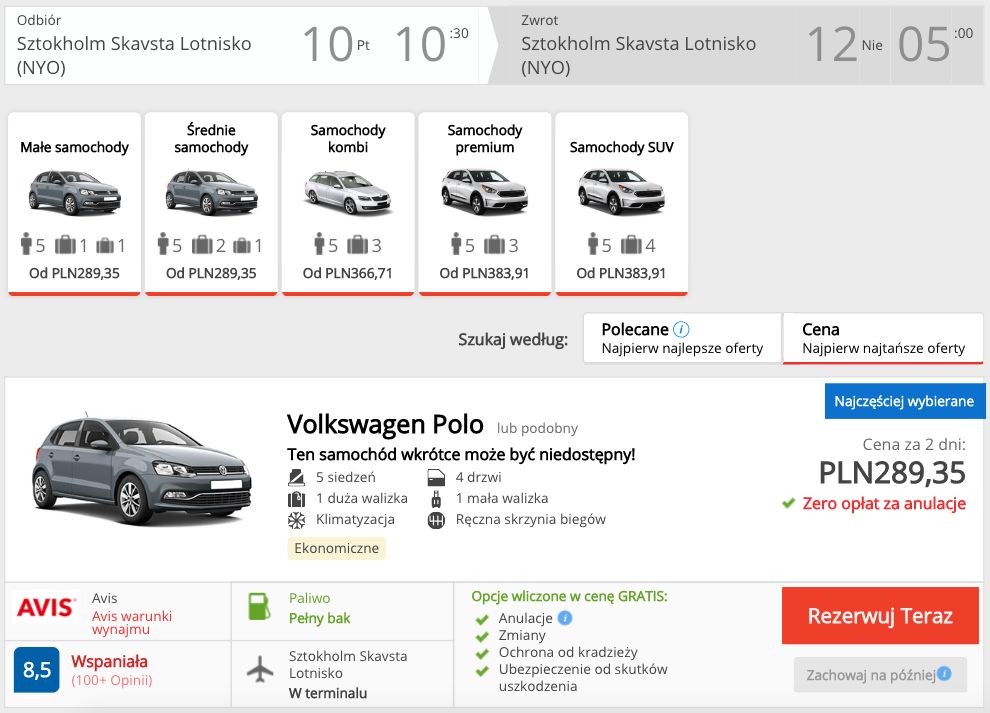
Task: Select the Samochody kombi car category
Action: [348, 203]
